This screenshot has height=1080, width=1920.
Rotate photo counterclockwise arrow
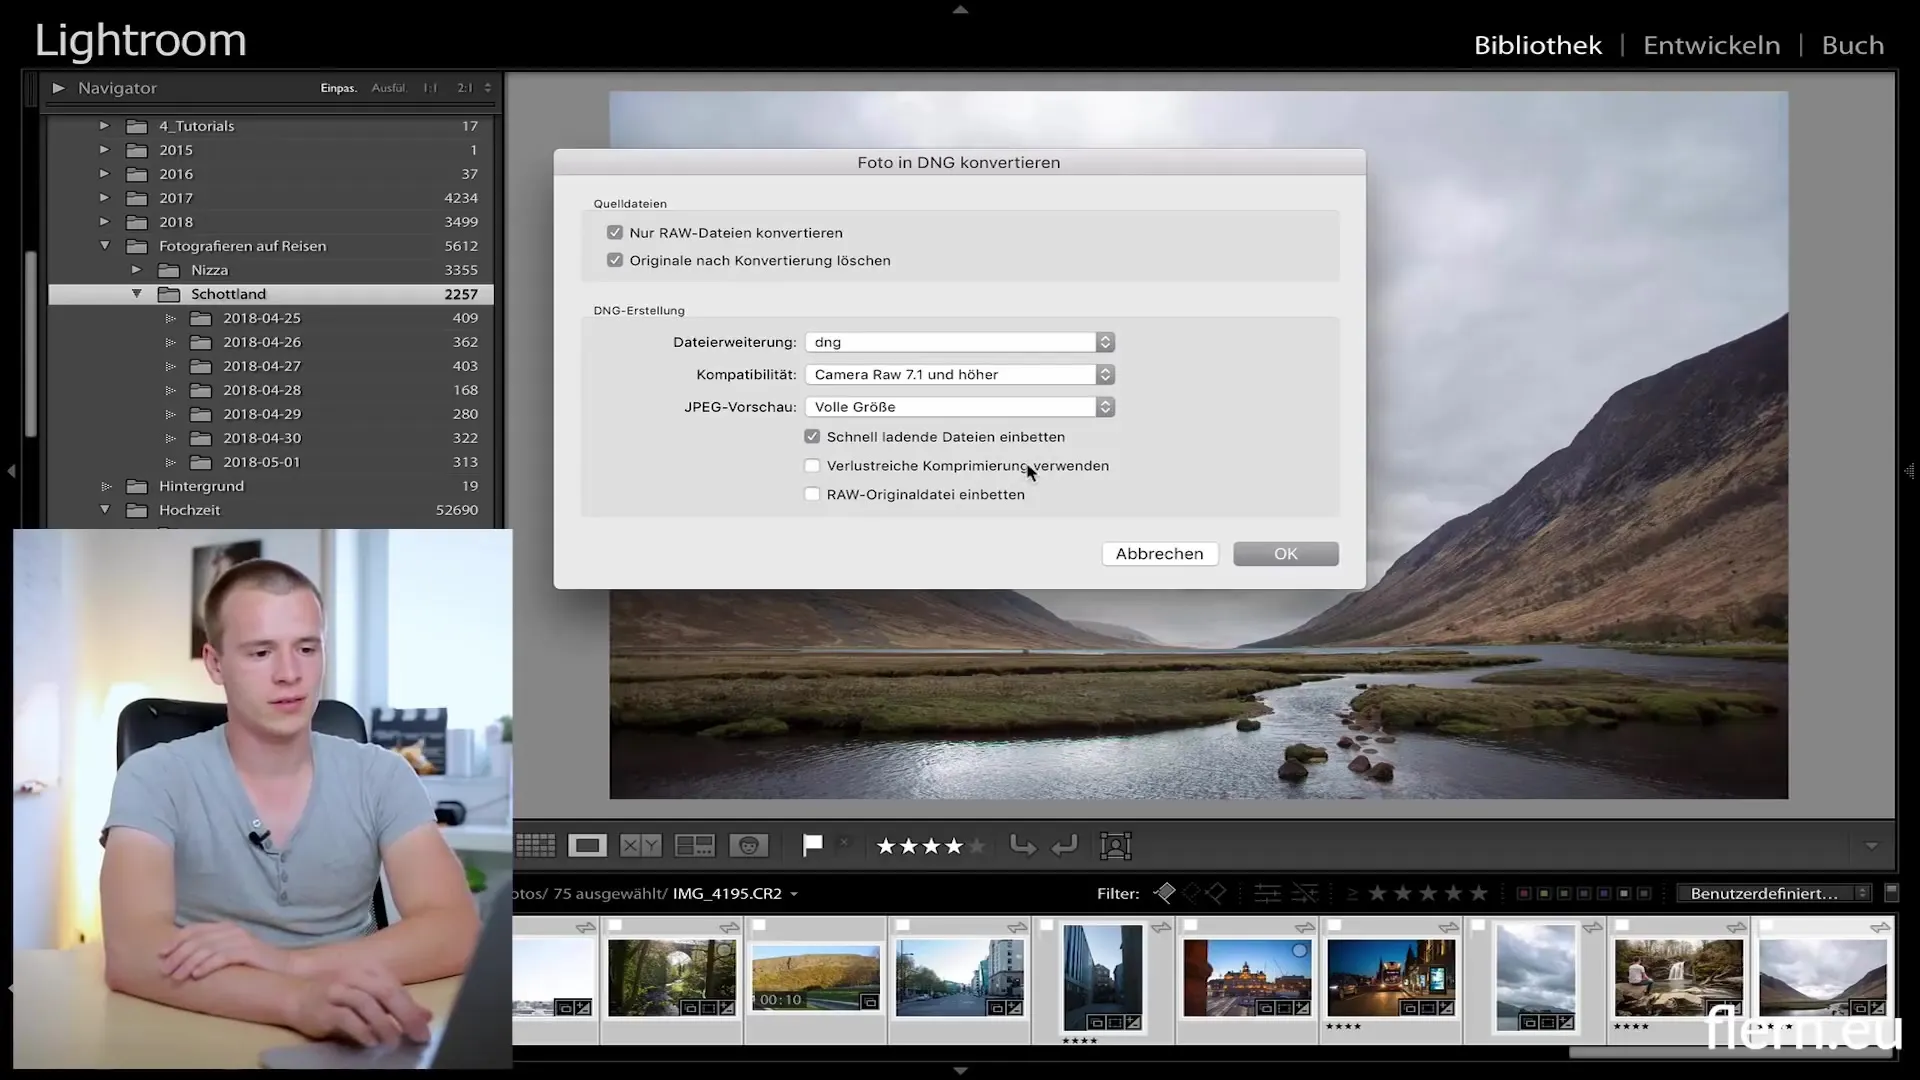tap(1022, 846)
